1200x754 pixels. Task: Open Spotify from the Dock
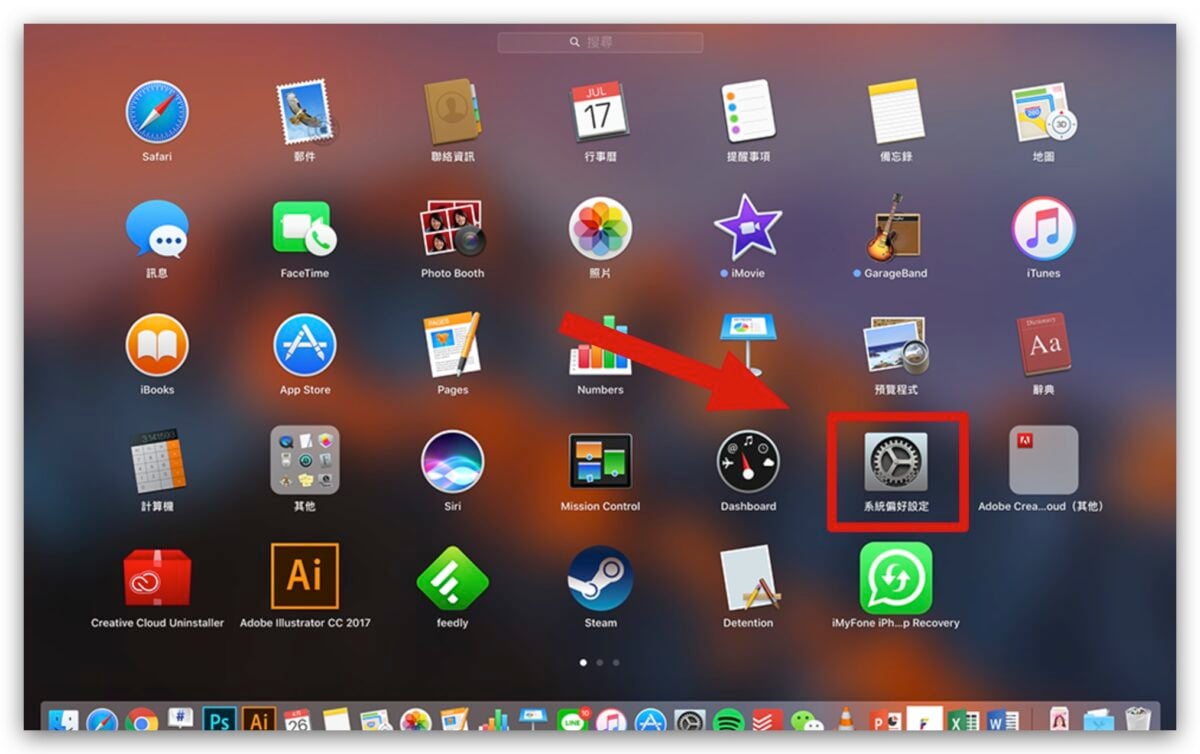[729, 719]
